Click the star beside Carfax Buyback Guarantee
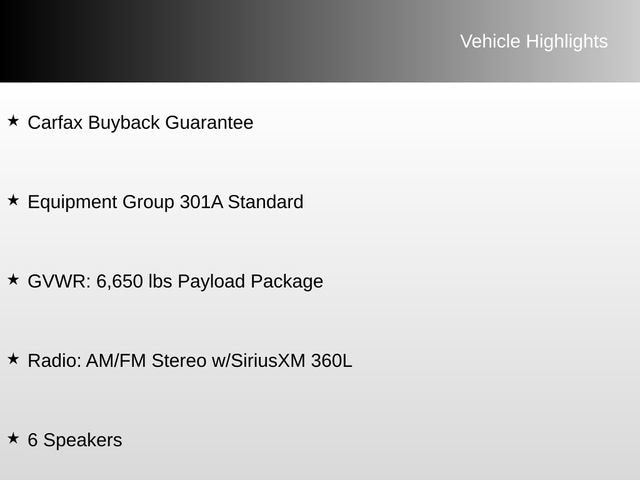The image size is (640, 480). click(13, 121)
